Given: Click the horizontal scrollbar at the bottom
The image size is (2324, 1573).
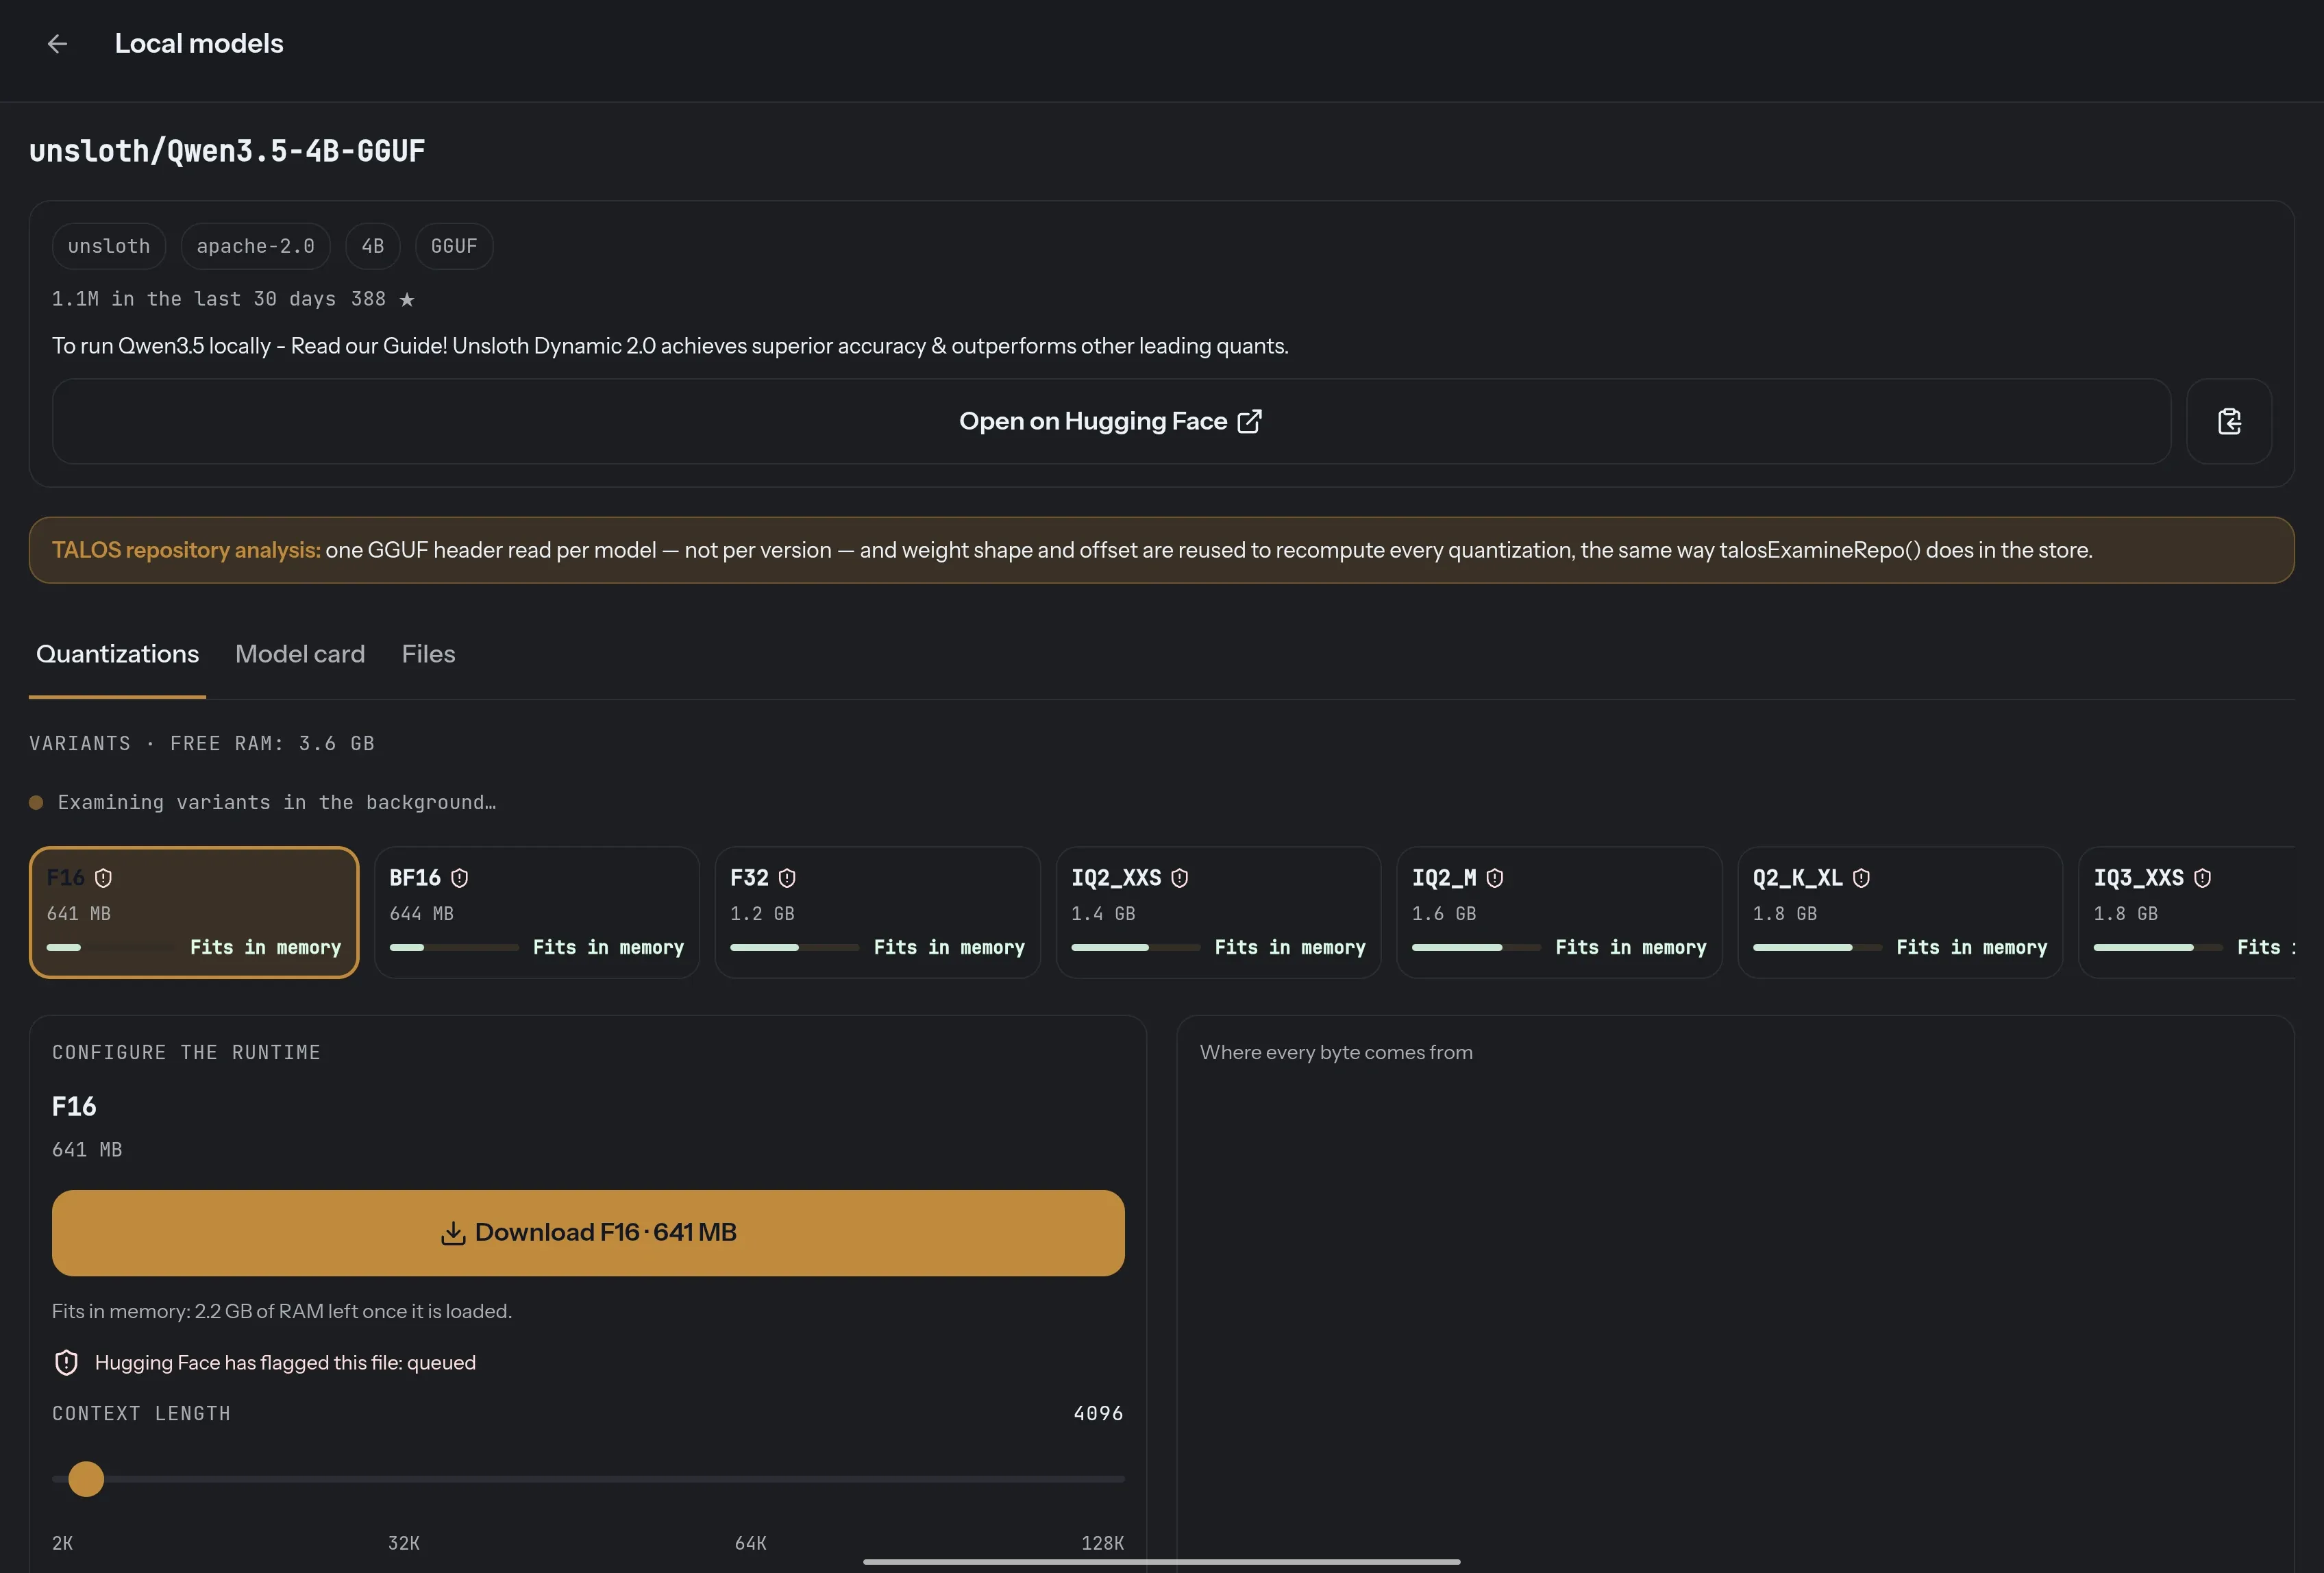Looking at the screenshot, I should click(1161, 1561).
